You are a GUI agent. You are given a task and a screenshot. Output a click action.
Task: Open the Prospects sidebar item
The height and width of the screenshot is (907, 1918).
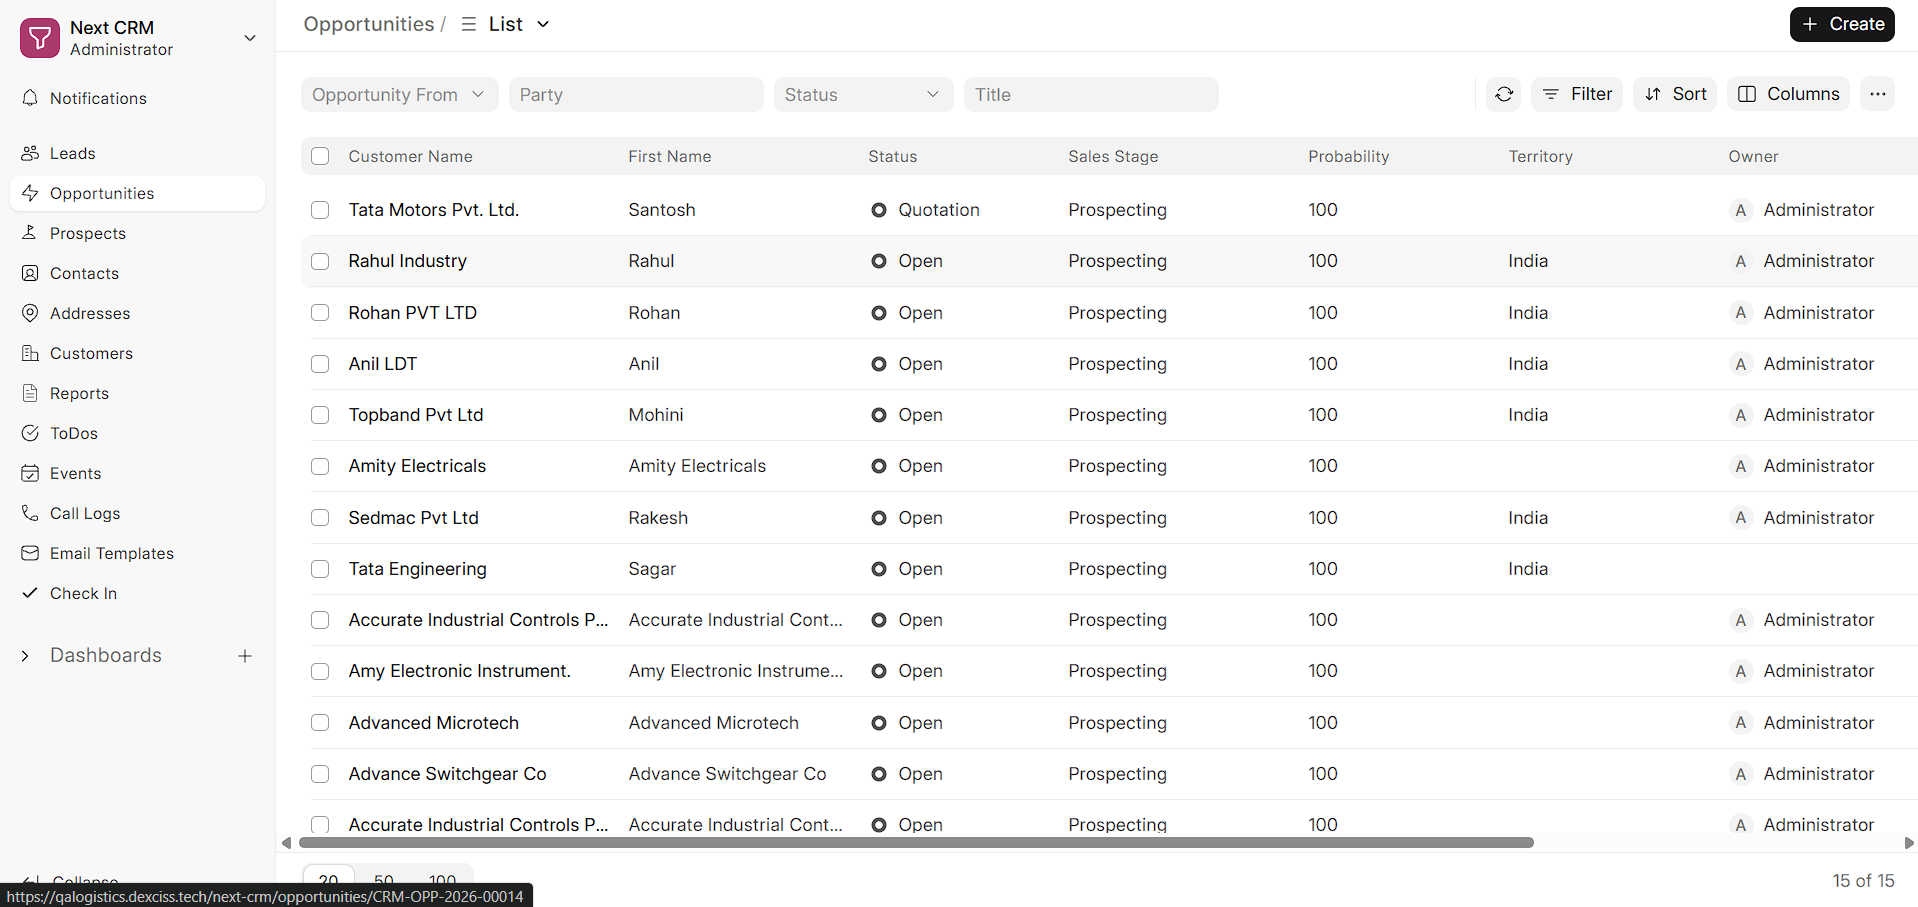(138, 233)
